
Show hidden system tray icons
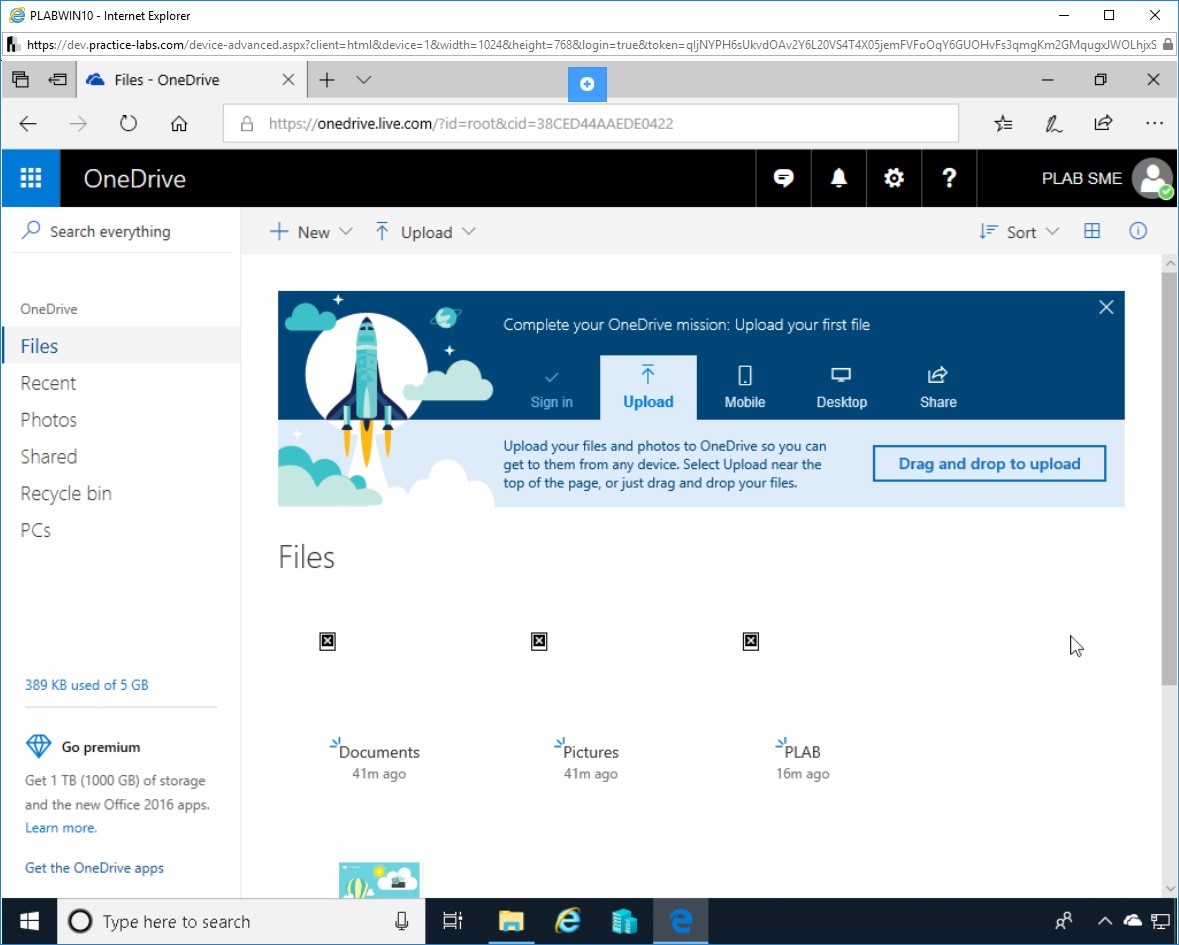[x=1105, y=921]
